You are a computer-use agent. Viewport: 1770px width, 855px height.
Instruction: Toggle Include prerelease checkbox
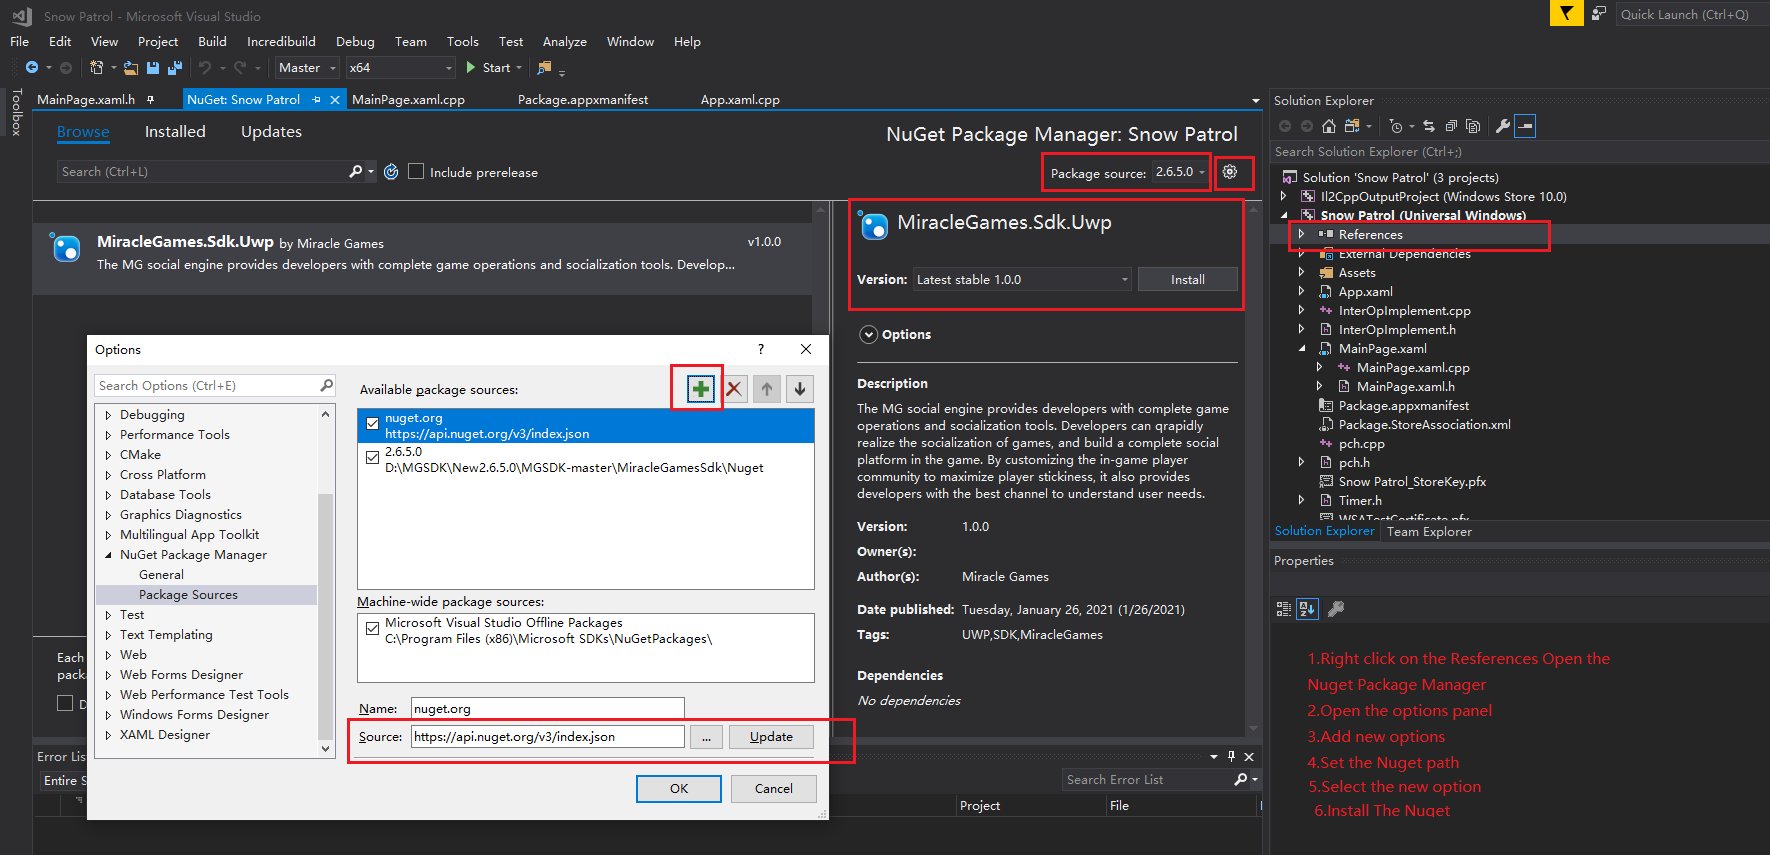[x=417, y=172]
